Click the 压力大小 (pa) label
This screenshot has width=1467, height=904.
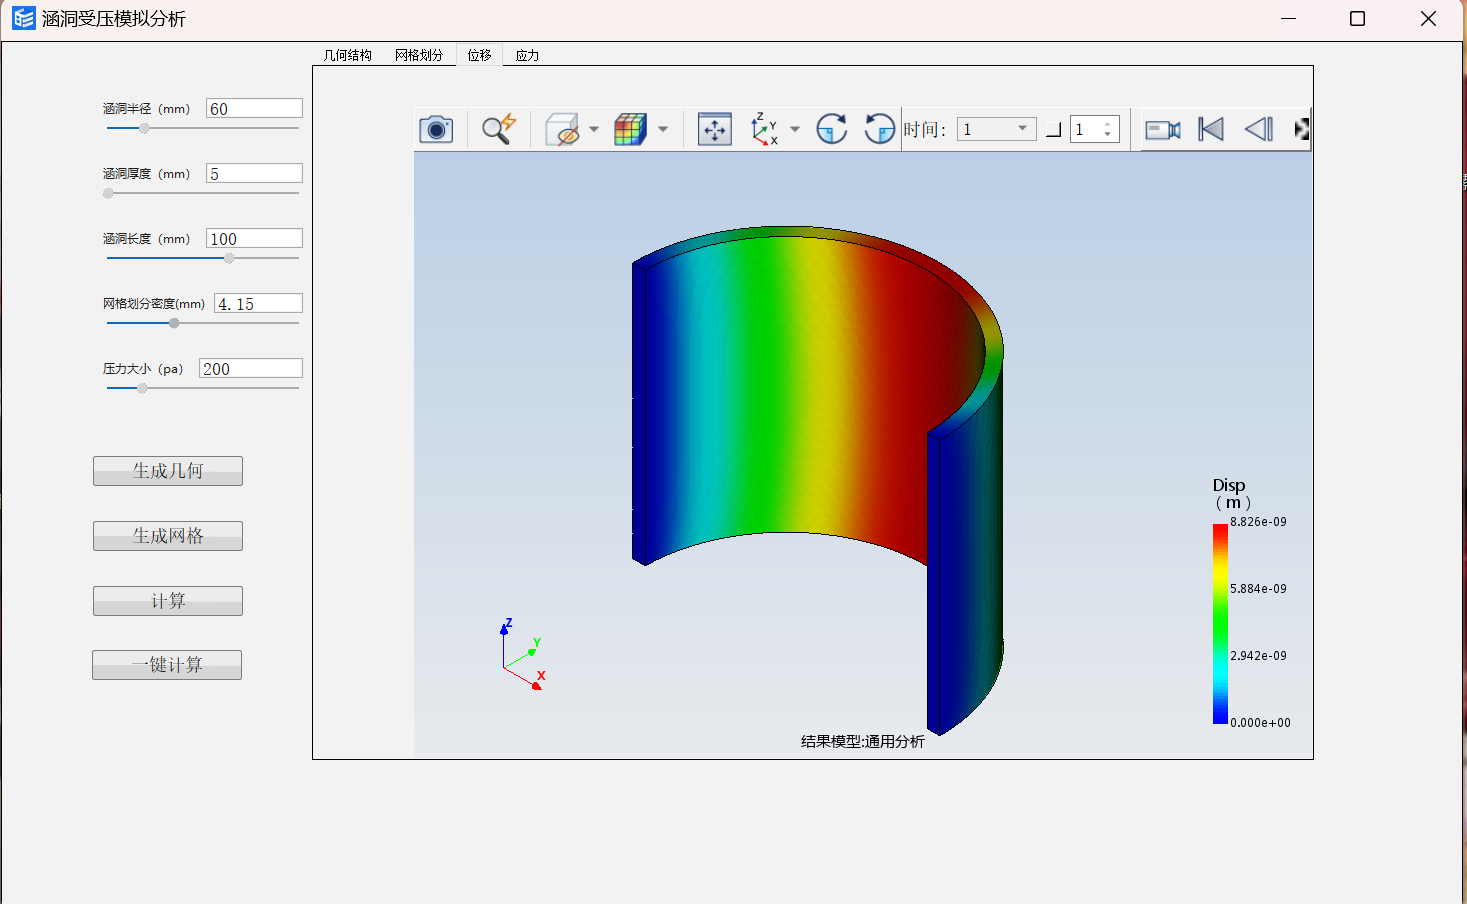click(x=143, y=369)
